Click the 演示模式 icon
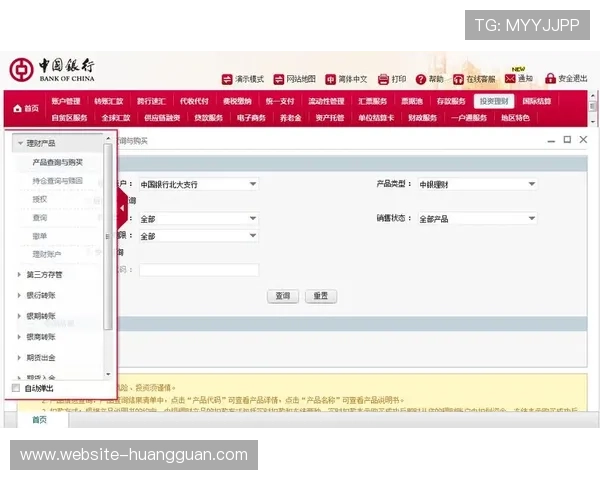The width and height of the screenshot is (600, 480). tap(227, 79)
